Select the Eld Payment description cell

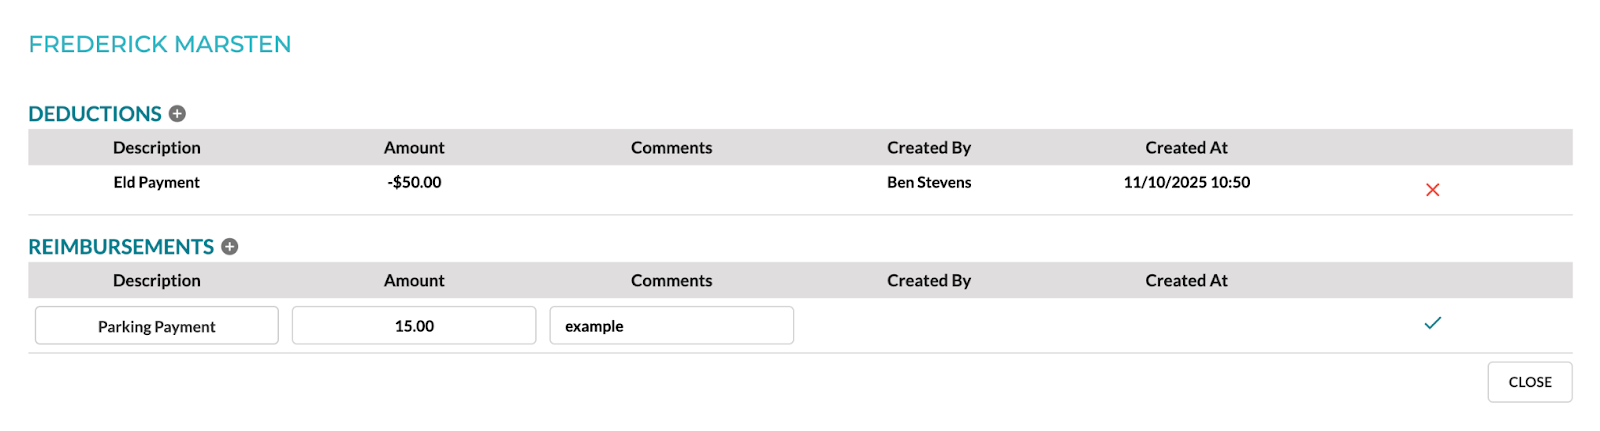pos(157,182)
